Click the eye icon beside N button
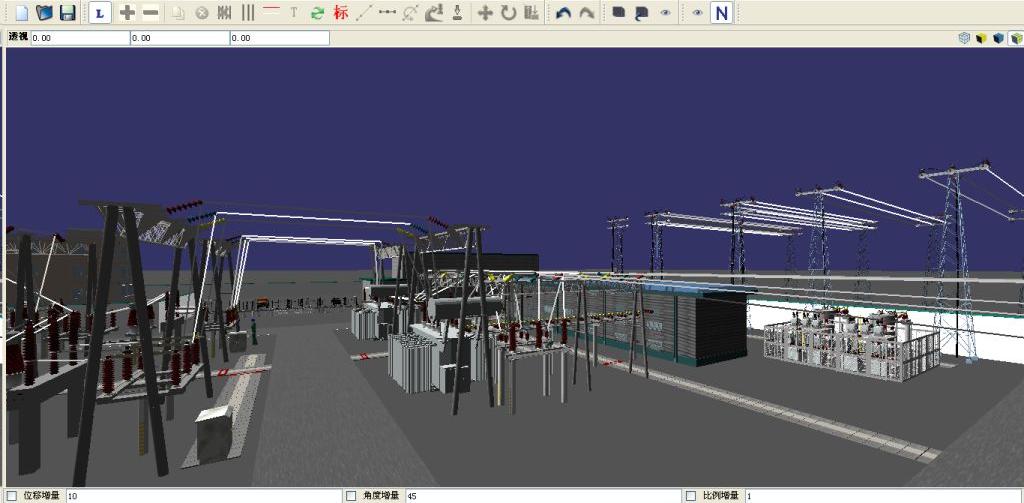 coord(697,13)
